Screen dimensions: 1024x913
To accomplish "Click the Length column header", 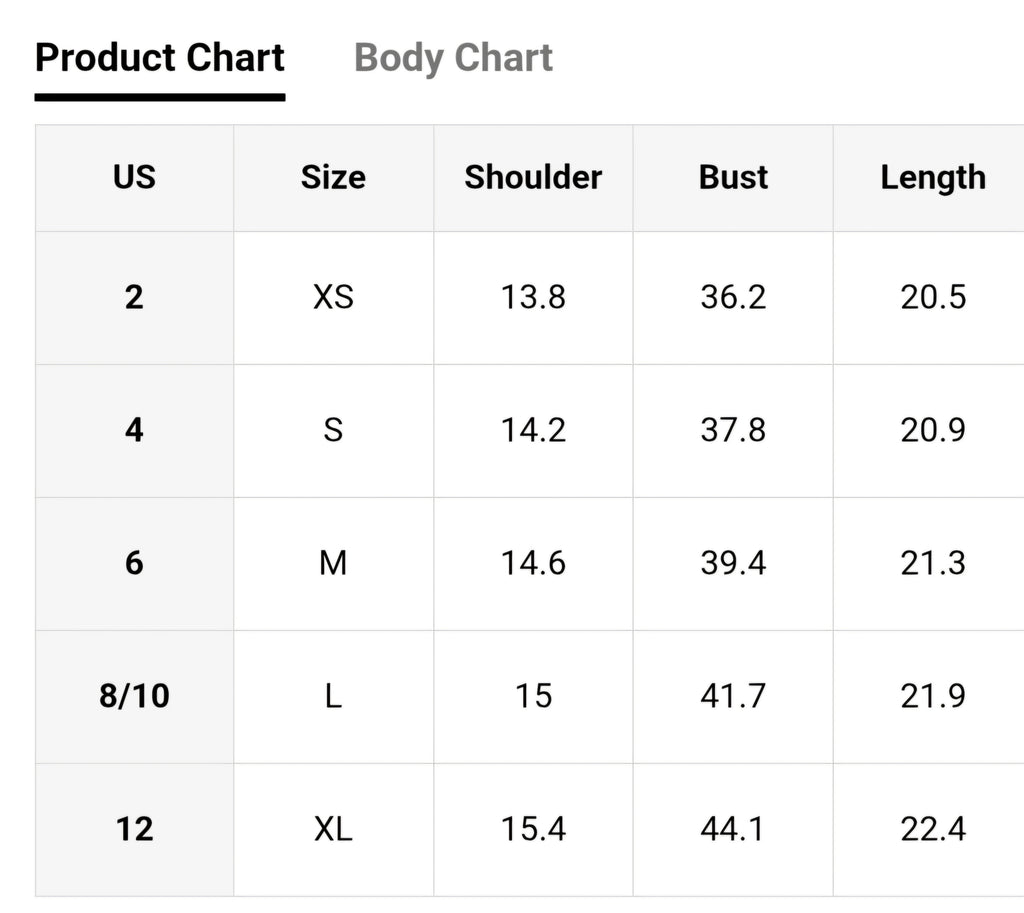I will point(933,178).
